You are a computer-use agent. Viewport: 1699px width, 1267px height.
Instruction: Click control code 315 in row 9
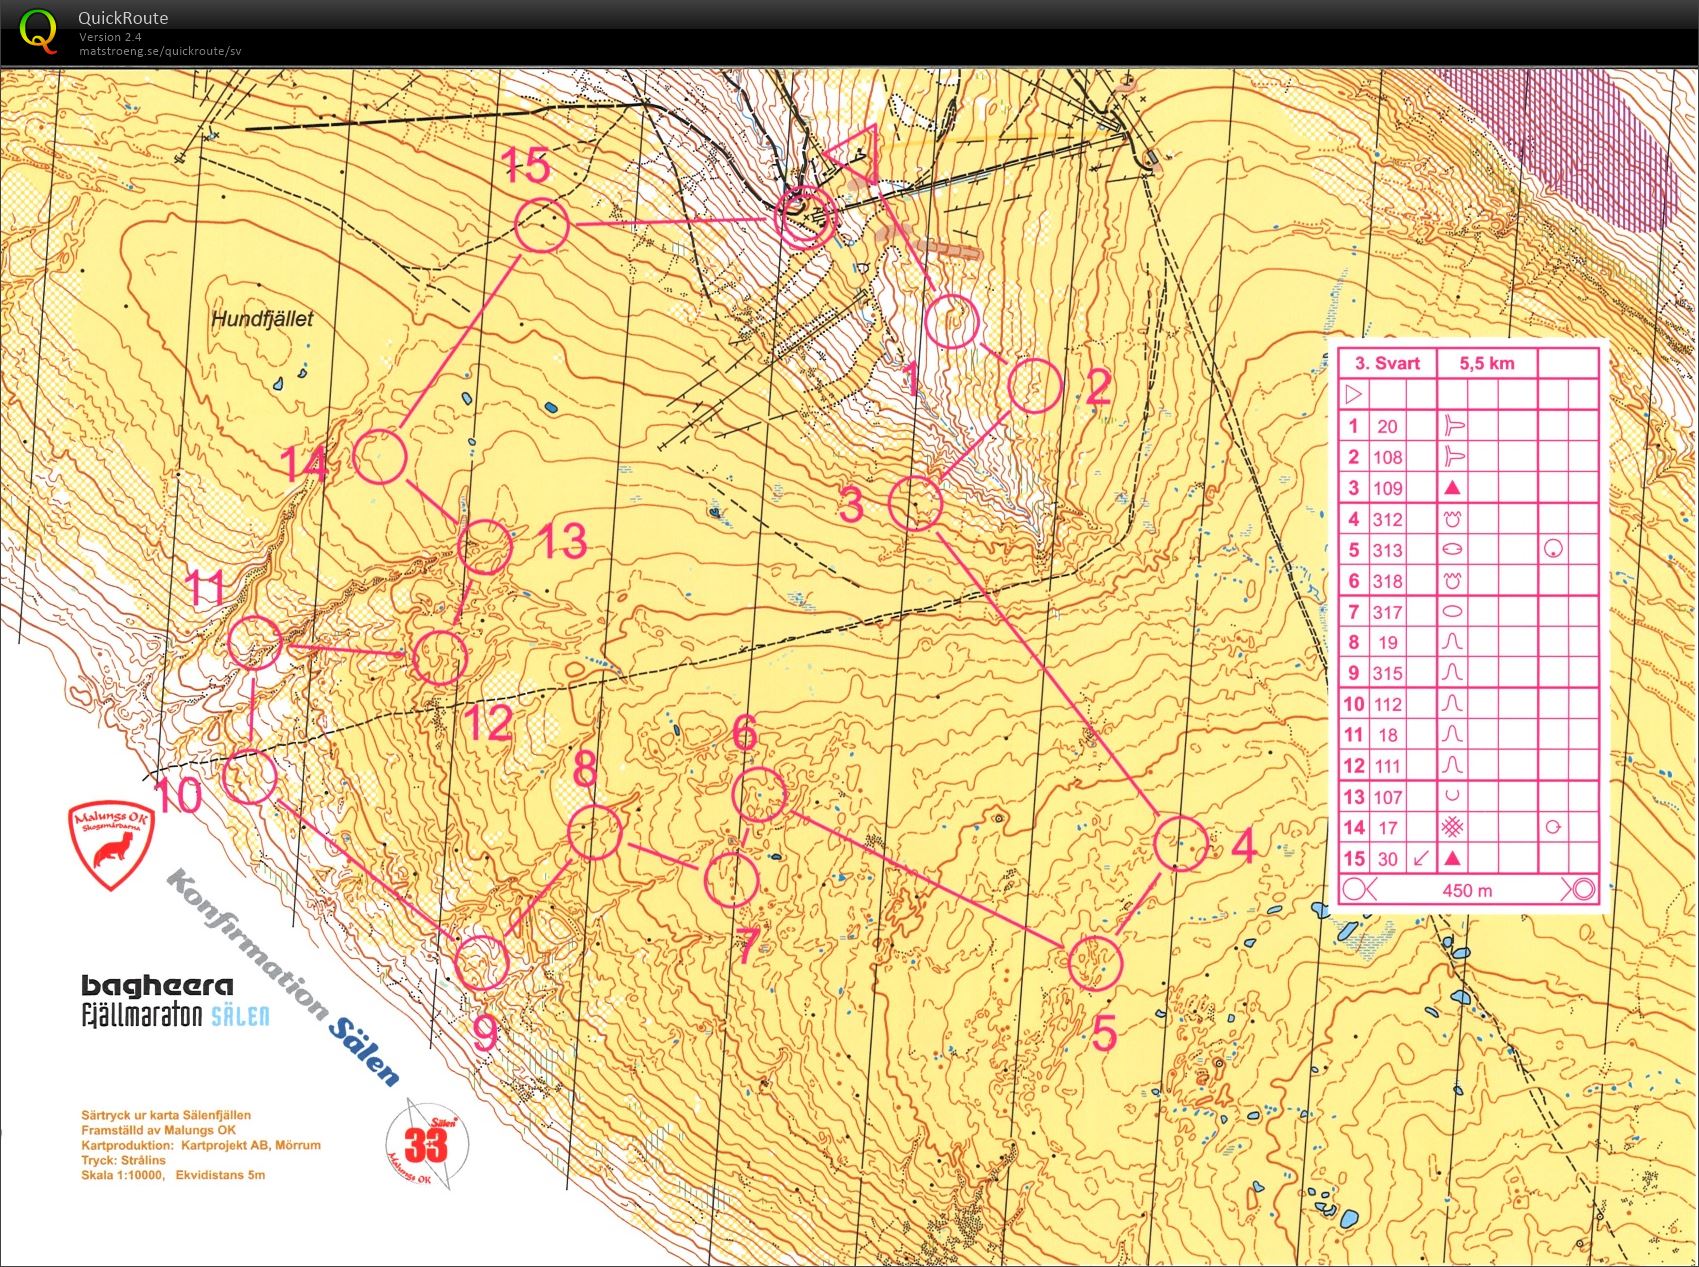(x=1388, y=673)
